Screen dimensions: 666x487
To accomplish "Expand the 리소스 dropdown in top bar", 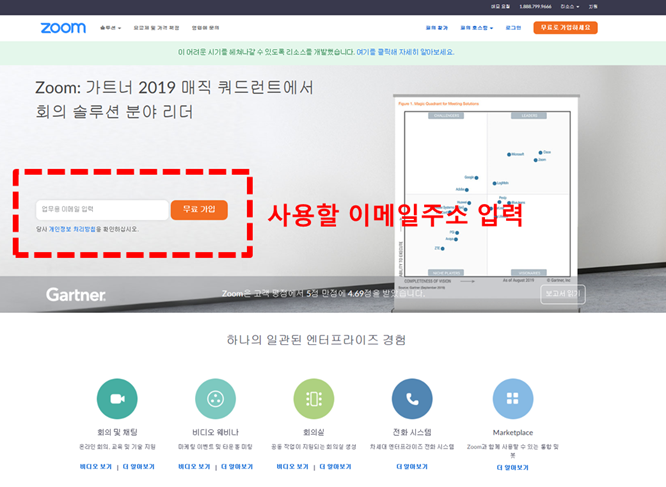I will coord(570,6).
